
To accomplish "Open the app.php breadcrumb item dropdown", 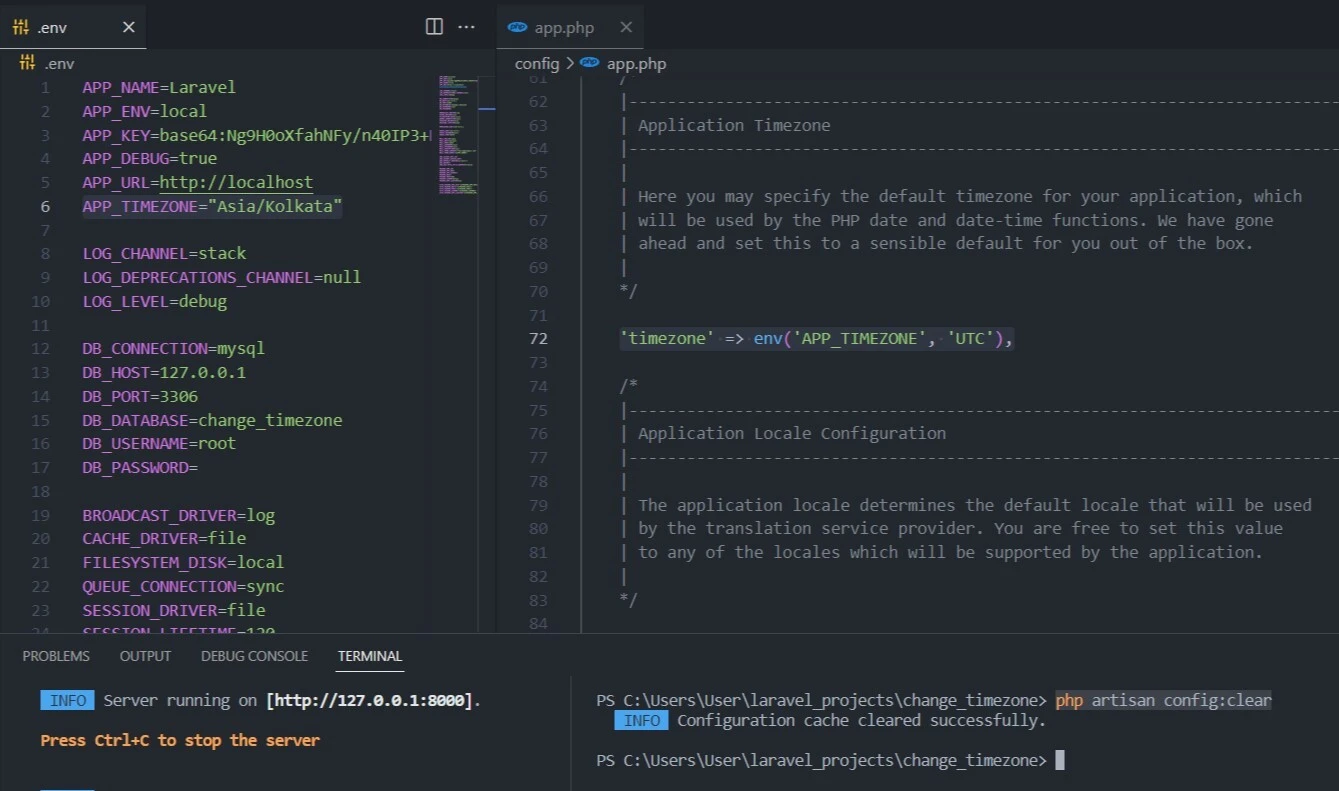I will pos(636,63).
